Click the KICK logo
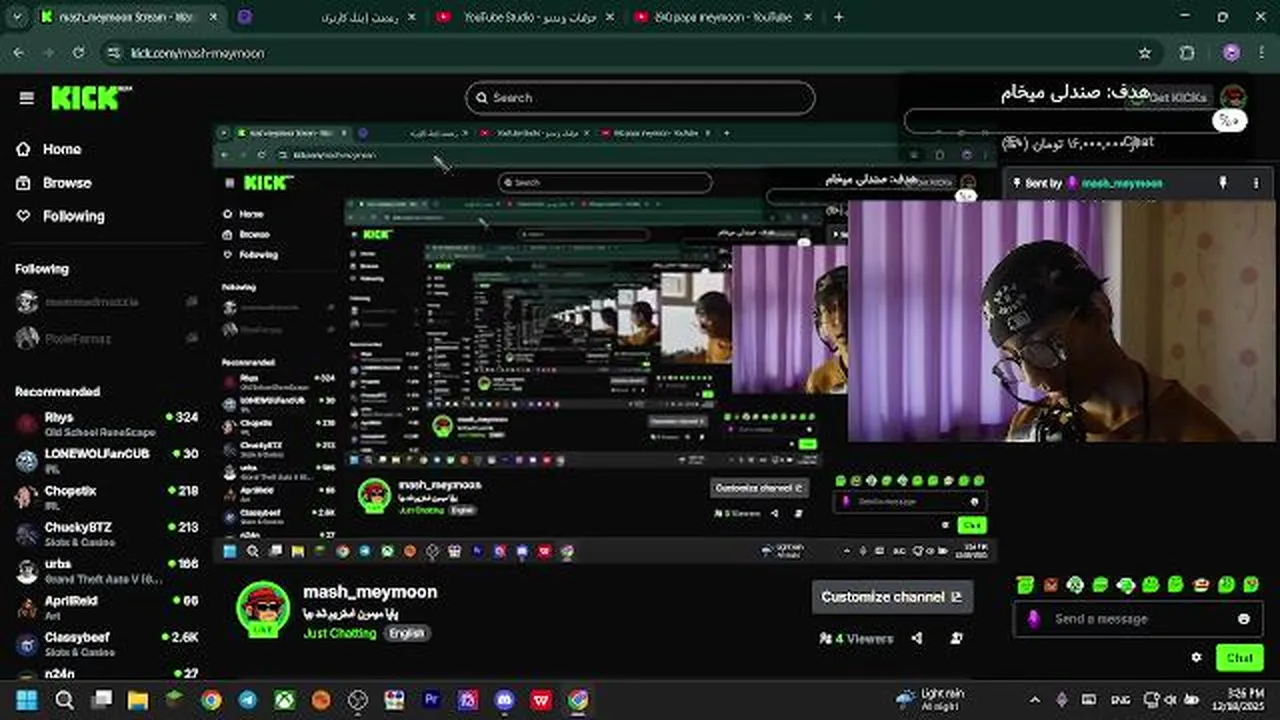The width and height of the screenshot is (1280, 720). [x=91, y=97]
